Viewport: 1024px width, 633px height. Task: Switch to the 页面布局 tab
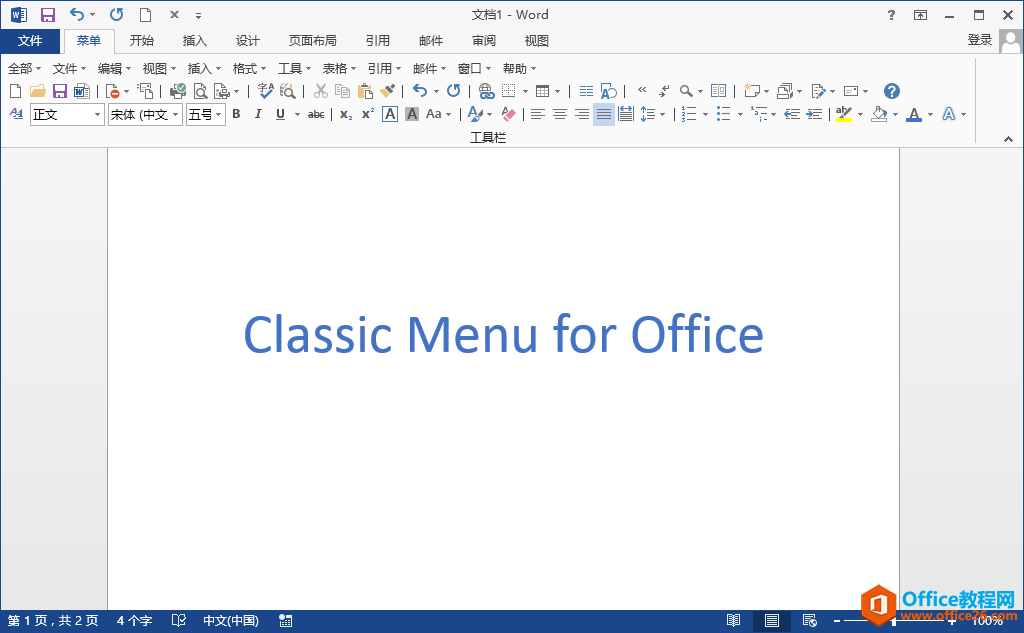click(x=313, y=41)
